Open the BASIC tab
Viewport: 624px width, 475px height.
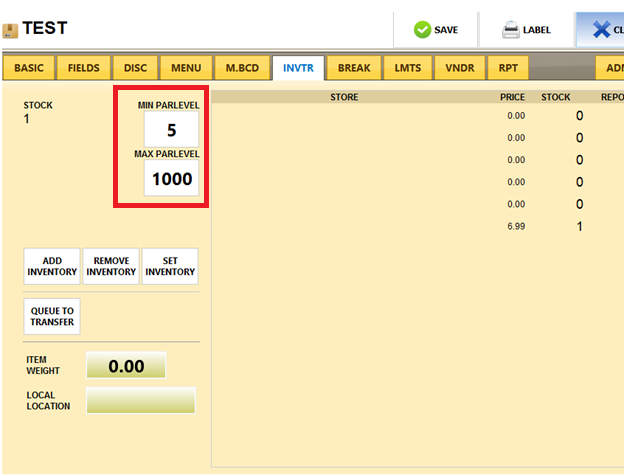pos(30,68)
